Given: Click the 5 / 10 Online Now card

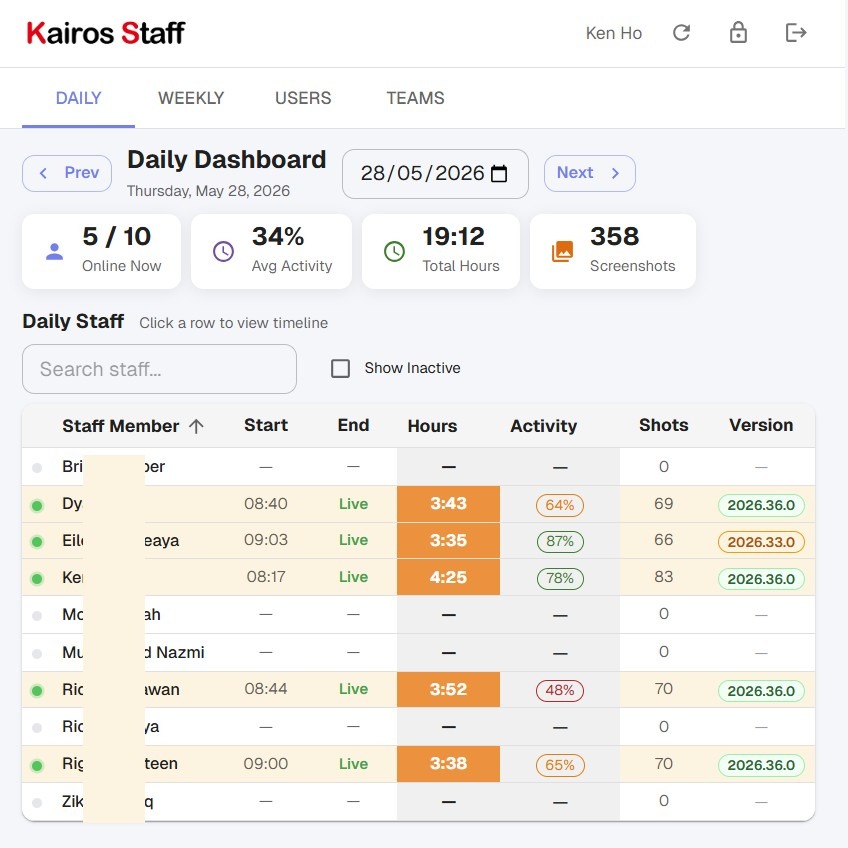Looking at the screenshot, I should [x=101, y=251].
